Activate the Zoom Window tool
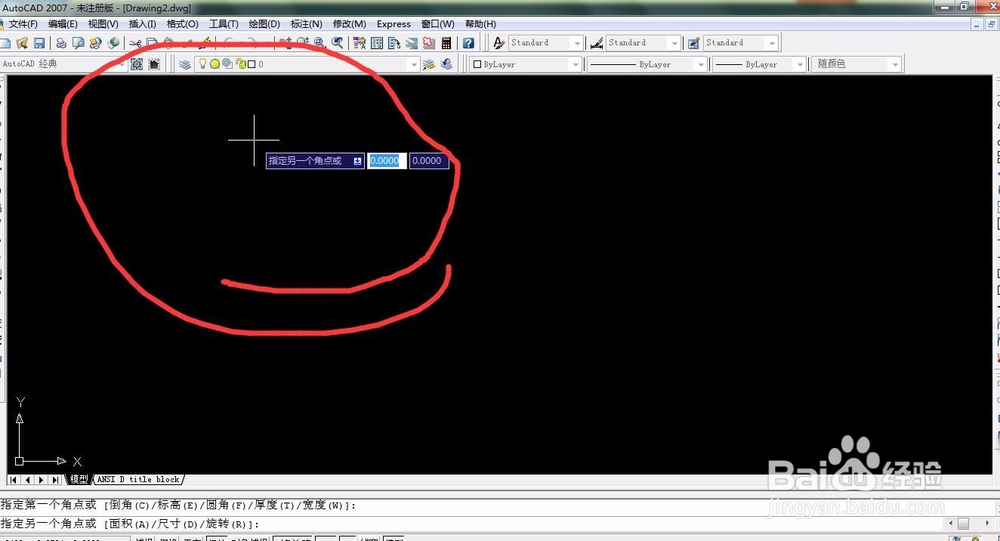The width and height of the screenshot is (1000, 541). (319, 43)
